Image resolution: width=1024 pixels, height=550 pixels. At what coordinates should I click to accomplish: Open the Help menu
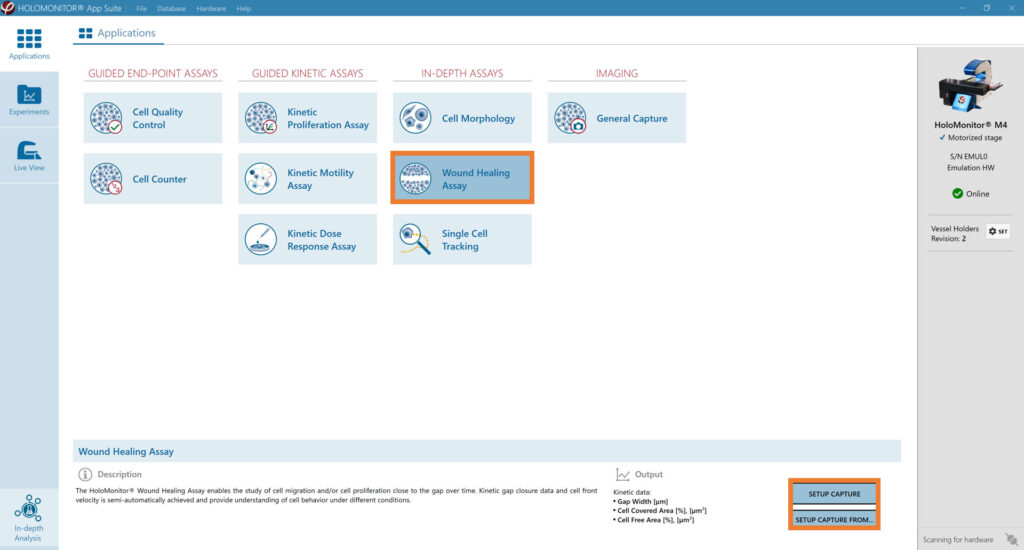point(244,8)
